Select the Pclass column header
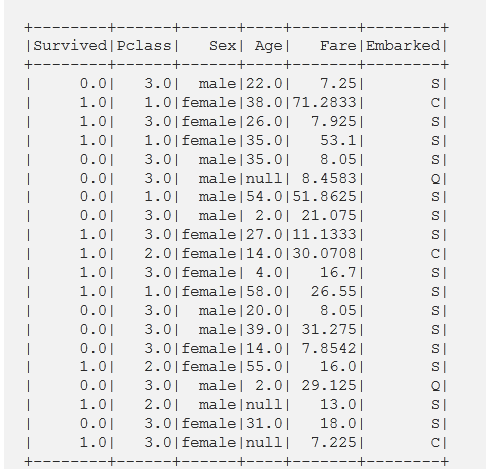The width and height of the screenshot is (486, 469). 144,46
